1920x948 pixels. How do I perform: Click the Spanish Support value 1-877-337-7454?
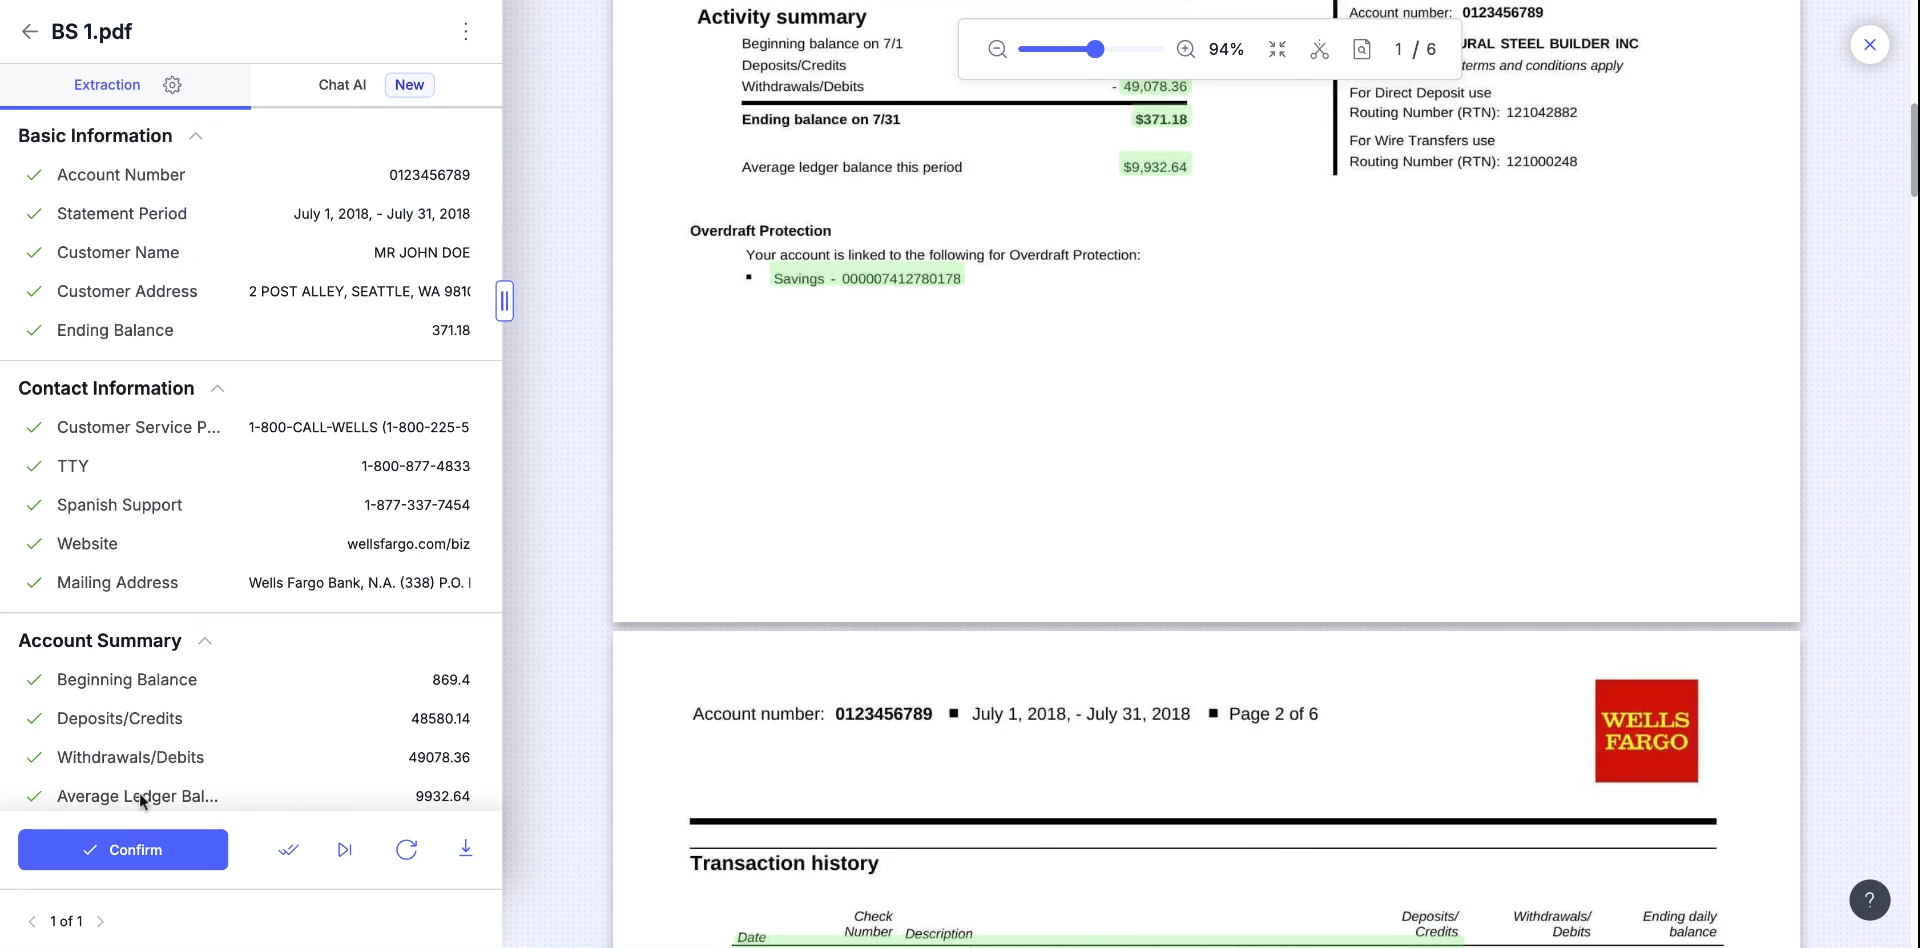417,505
